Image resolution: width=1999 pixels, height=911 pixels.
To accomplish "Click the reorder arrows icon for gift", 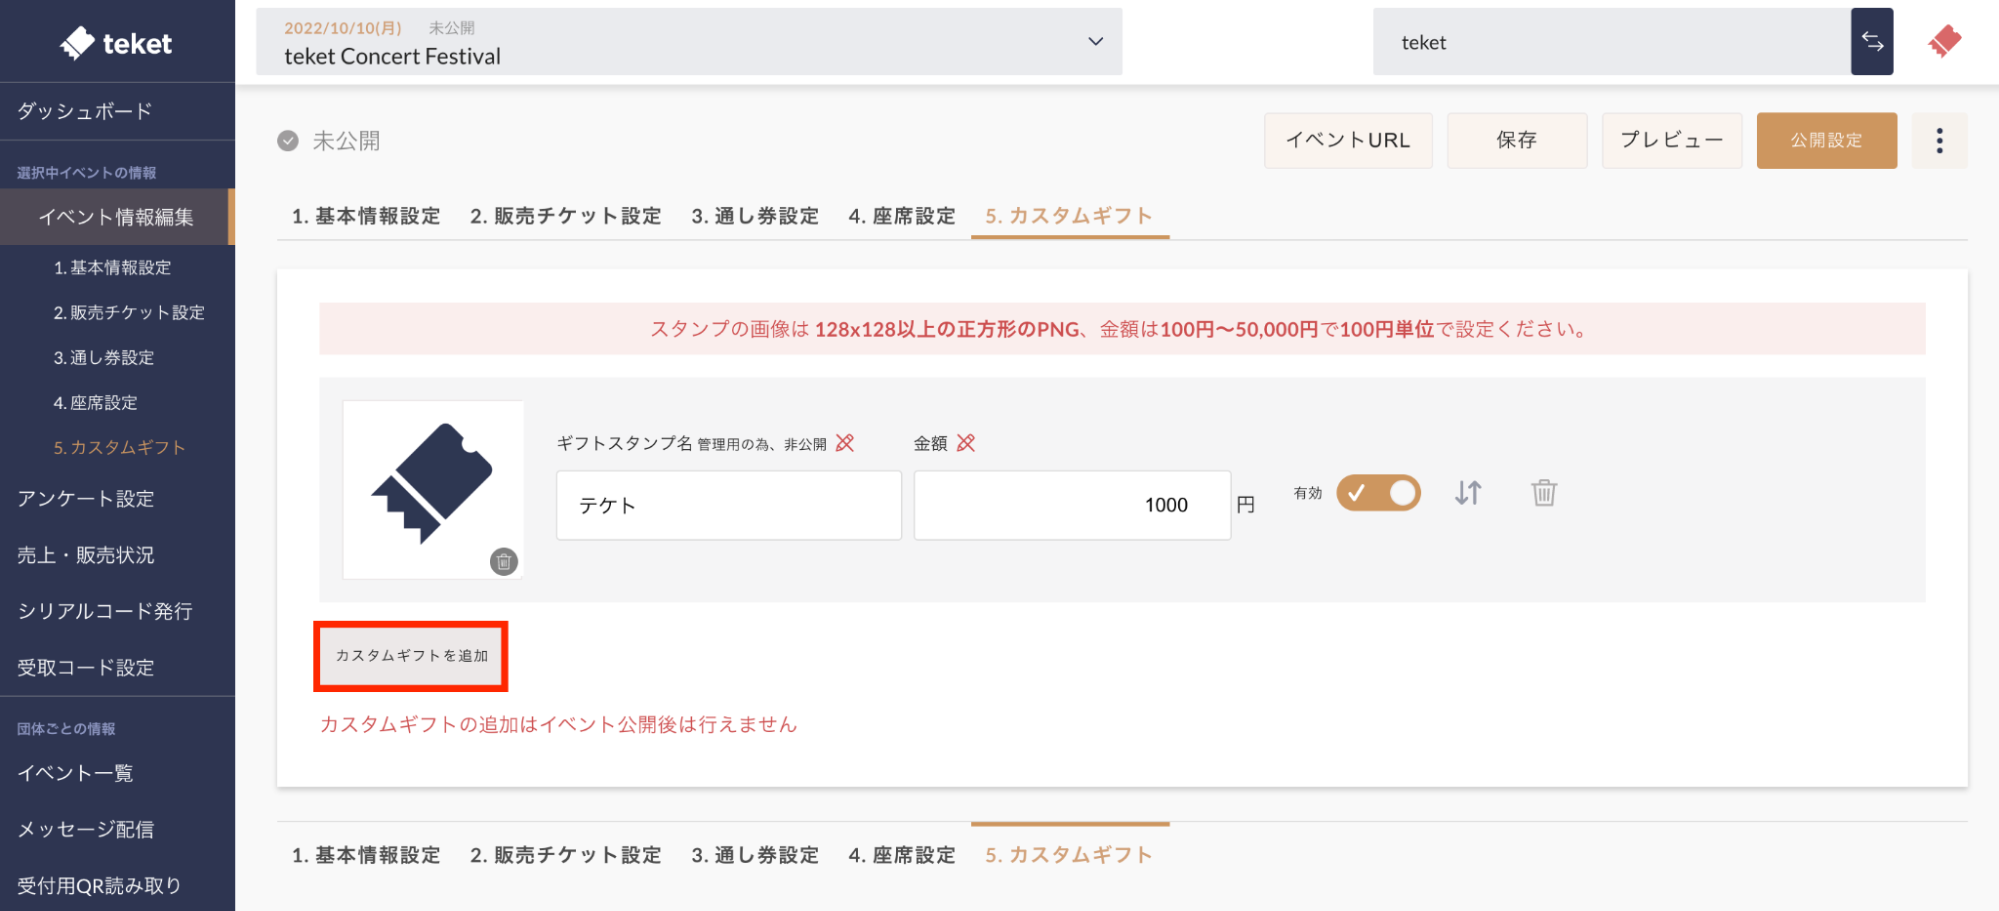I will click(1468, 493).
